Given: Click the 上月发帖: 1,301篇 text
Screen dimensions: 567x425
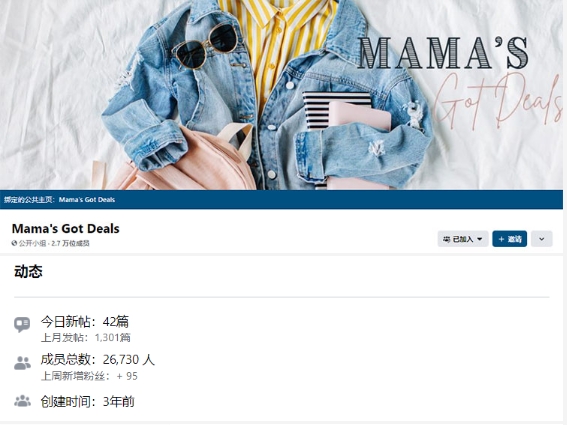Looking at the screenshot, I should click(x=86, y=338).
